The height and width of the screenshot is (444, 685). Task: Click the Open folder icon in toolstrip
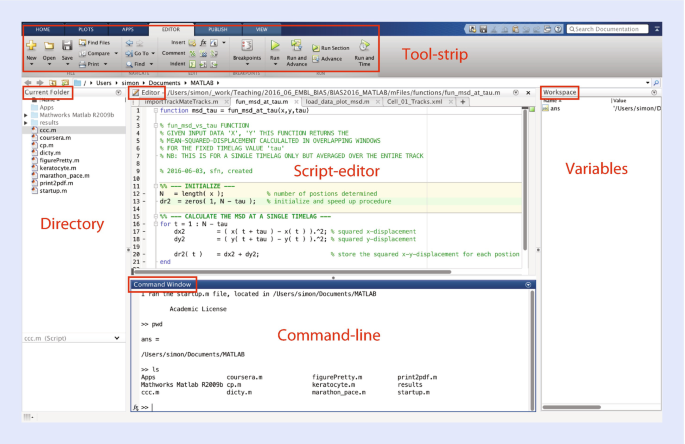tap(49, 45)
